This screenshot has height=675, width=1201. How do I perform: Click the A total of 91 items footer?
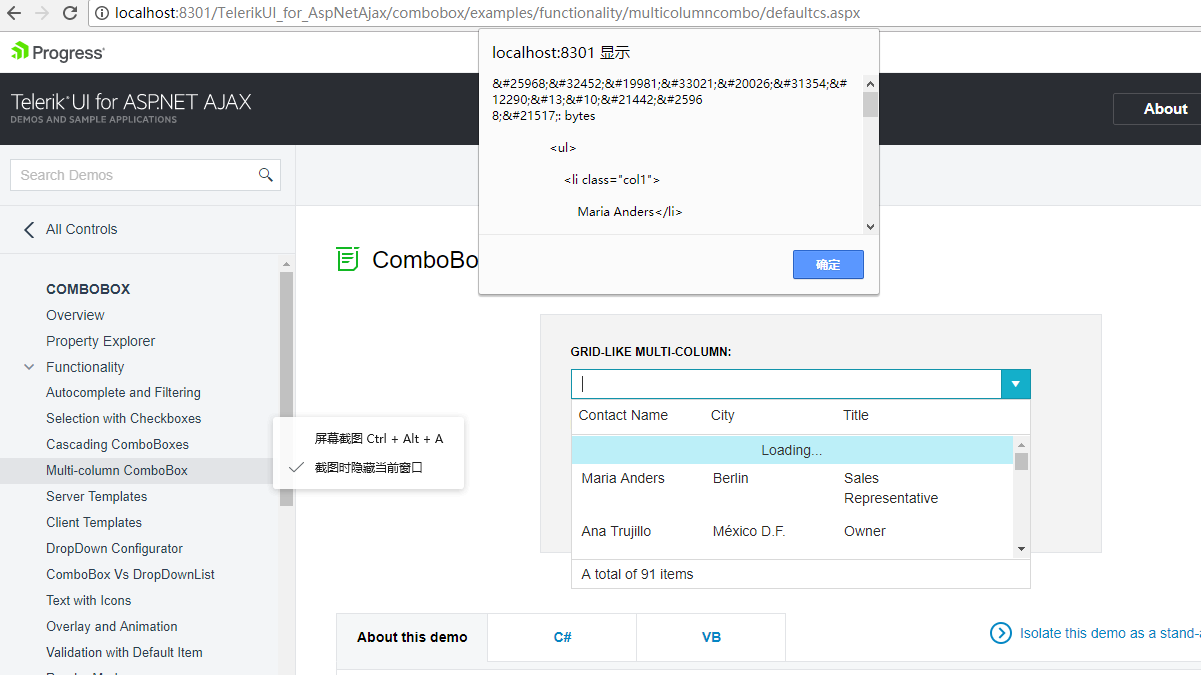pyautogui.click(x=637, y=574)
